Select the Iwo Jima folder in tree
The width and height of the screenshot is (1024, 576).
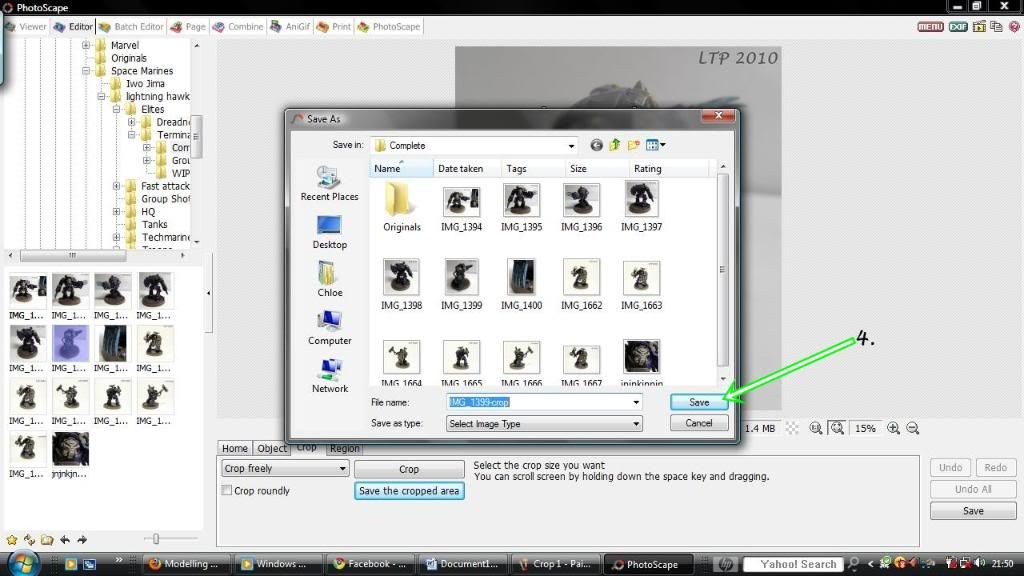coord(145,84)
